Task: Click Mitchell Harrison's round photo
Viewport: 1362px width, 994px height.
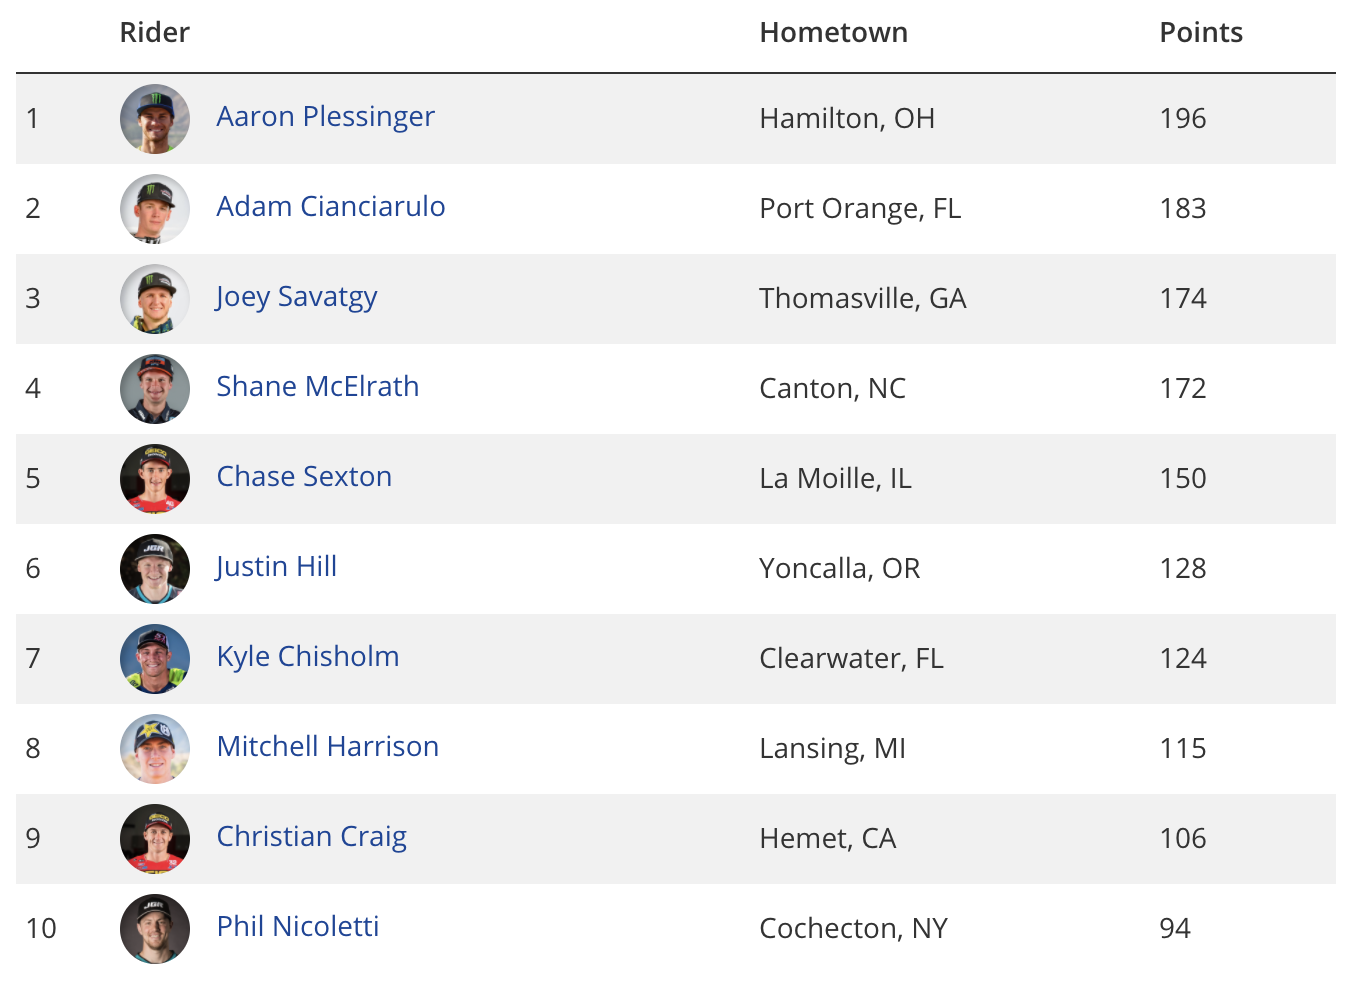Action: (155, 749)
